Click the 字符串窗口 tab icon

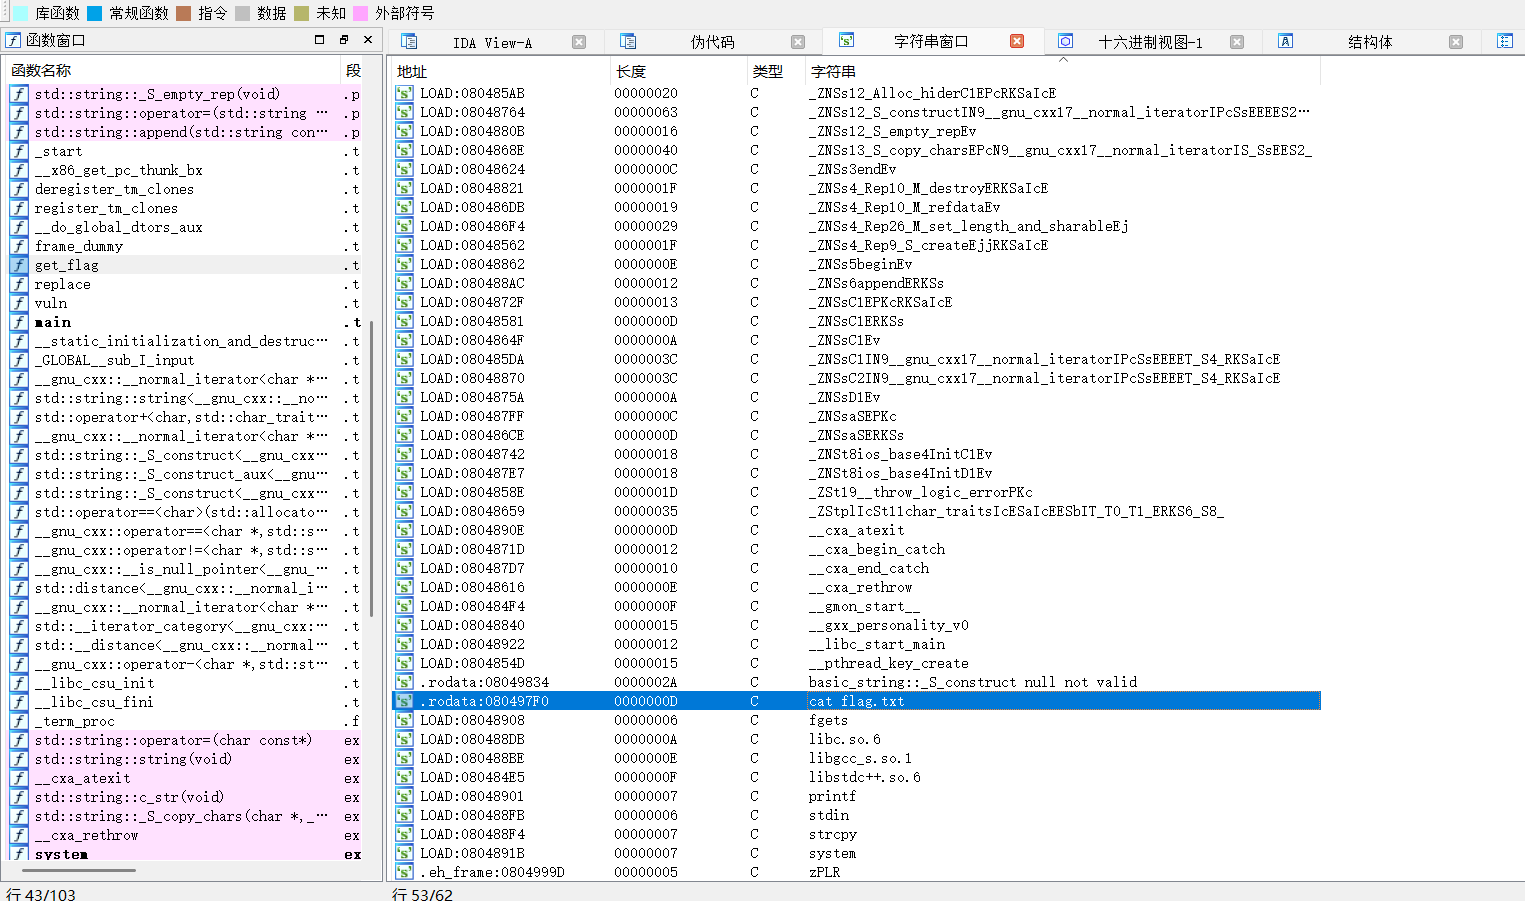[847, 40]
